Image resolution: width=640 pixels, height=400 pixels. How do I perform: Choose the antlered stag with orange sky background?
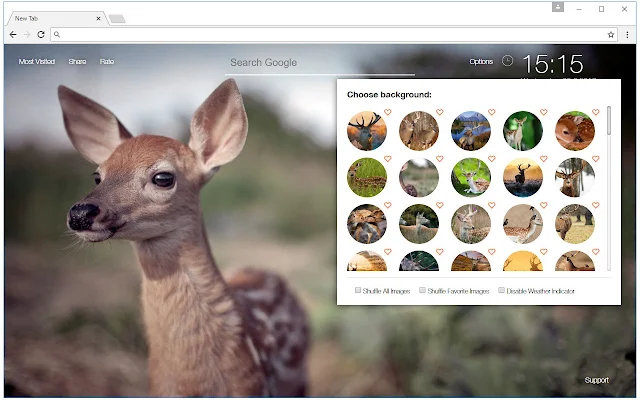(x=367, y=131)
